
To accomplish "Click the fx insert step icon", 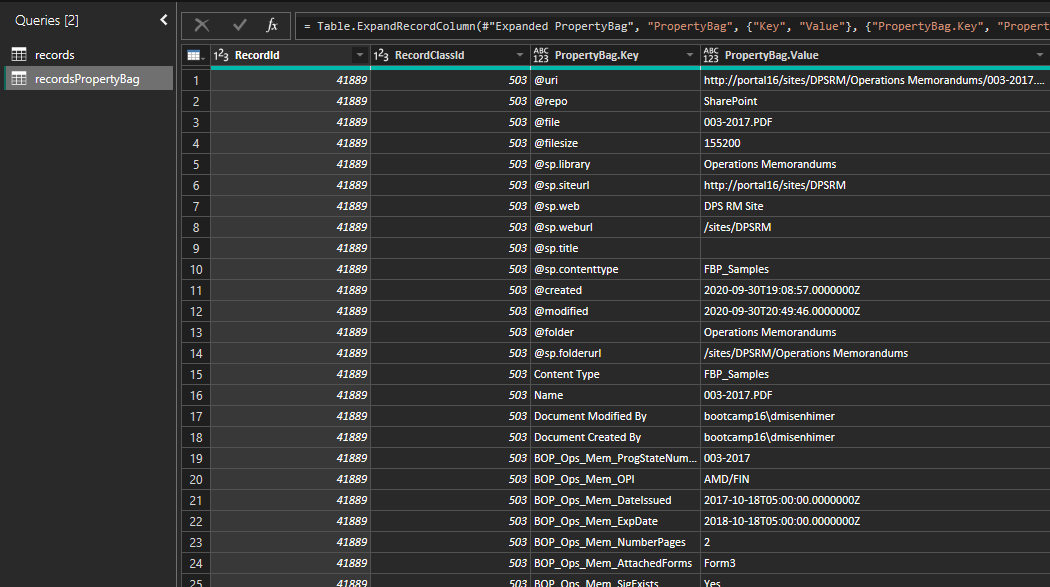I will (272, 25).
